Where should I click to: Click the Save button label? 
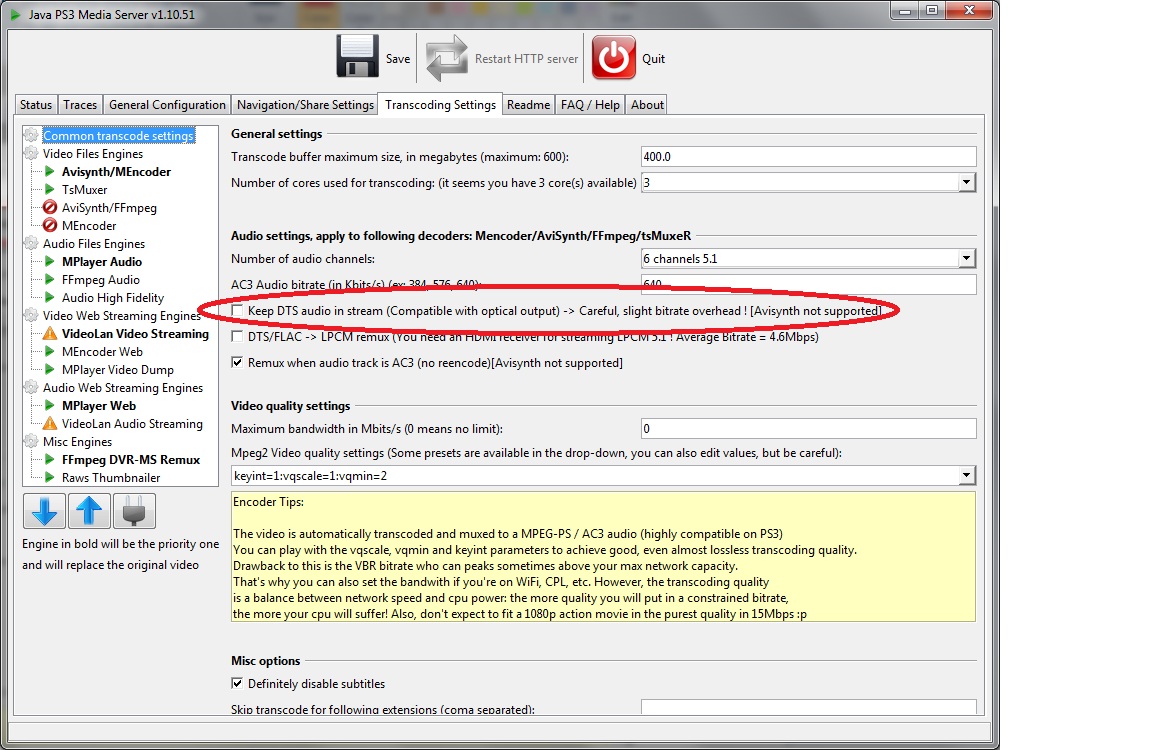click(x=398, y=59)
